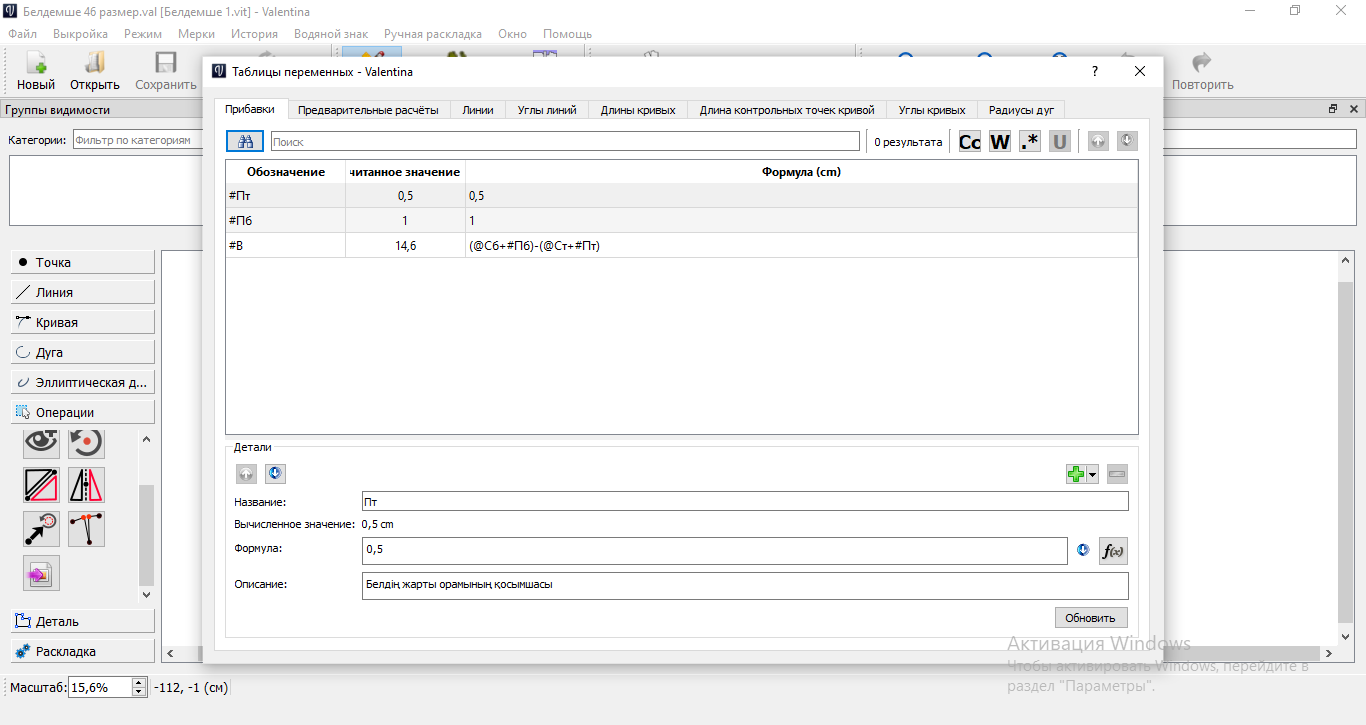Remove the selected increment with minus button
The width and height of the screenshot is (1366, 725).
[1117, 474]
